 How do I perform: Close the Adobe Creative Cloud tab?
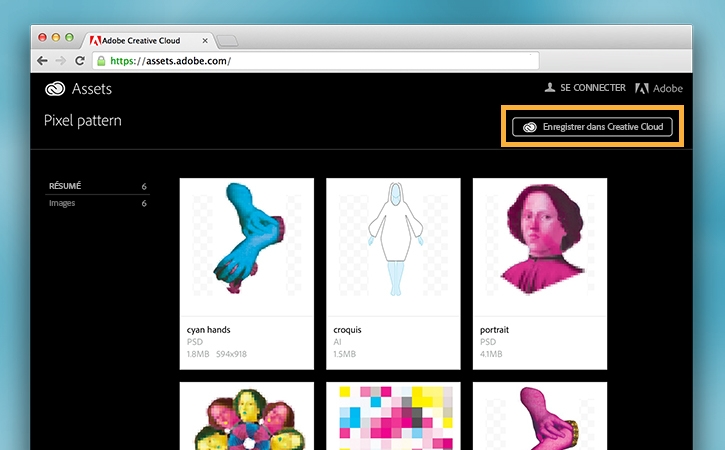pyautogui.click(x=205, y=41)
